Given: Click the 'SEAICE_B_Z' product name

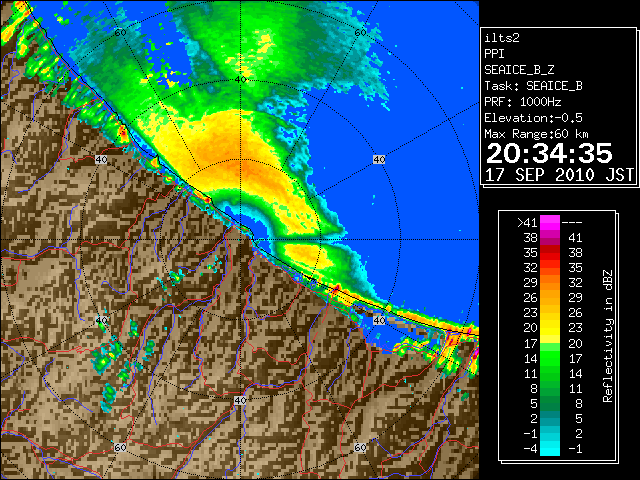Looking at the screenshot, I should point(519,70).
